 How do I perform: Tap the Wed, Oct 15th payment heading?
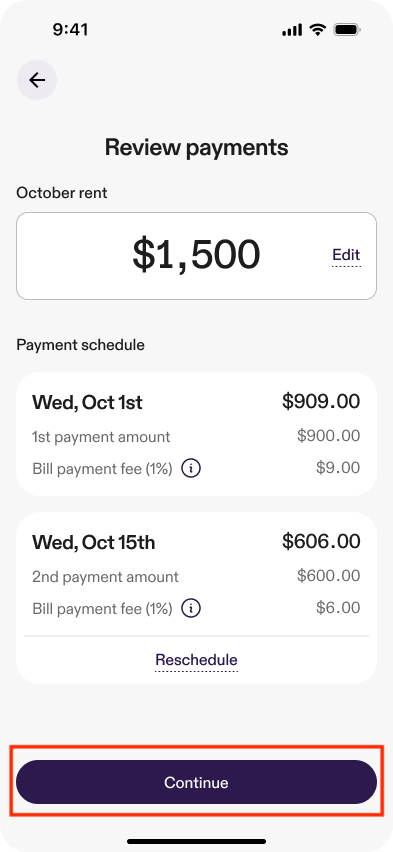[x=93, y=542]
